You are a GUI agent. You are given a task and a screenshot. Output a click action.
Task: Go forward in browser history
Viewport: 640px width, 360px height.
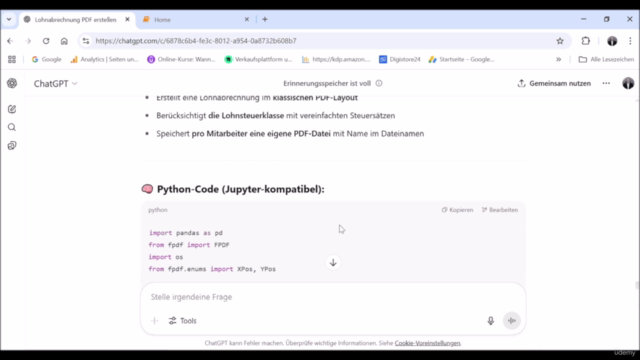pyautogui.click(x=28, y=41)
